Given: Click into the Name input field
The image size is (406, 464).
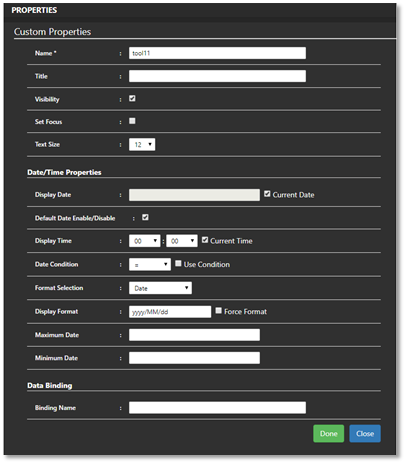Looking at the screenshot, I should (217, 53).
